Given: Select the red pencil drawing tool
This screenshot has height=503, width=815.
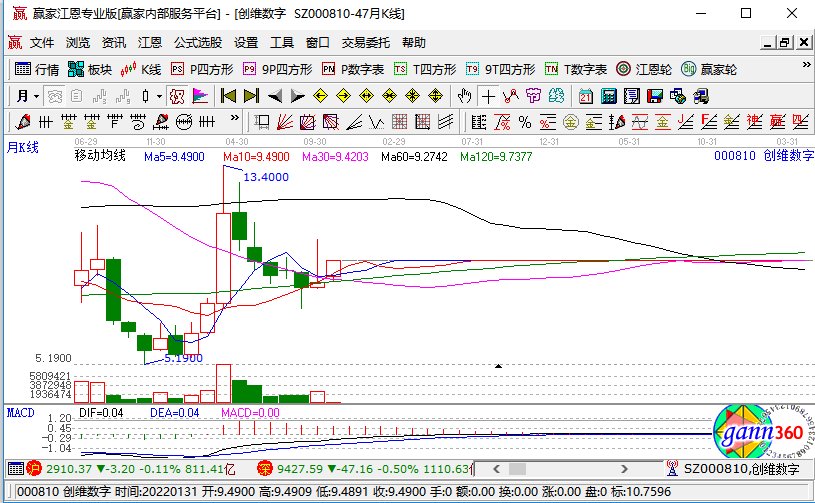Looking at the screenshot, I should (x=23, y=122).
